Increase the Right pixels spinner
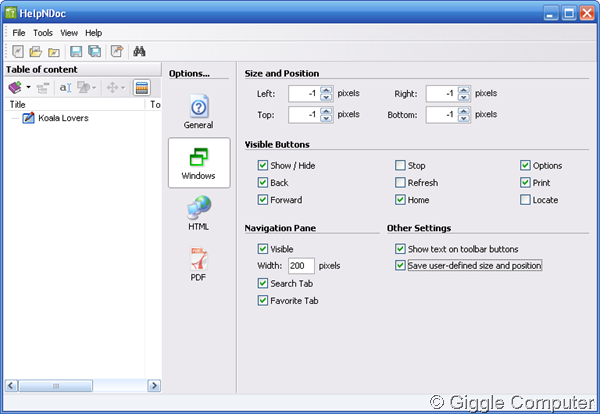Viewport: 600px width, 414px height. tap(464, 90)
